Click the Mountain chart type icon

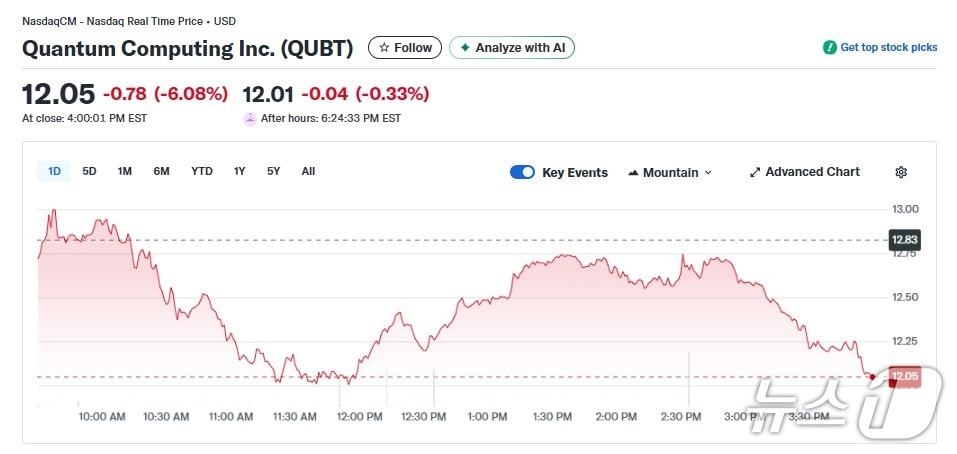[633, 172]
